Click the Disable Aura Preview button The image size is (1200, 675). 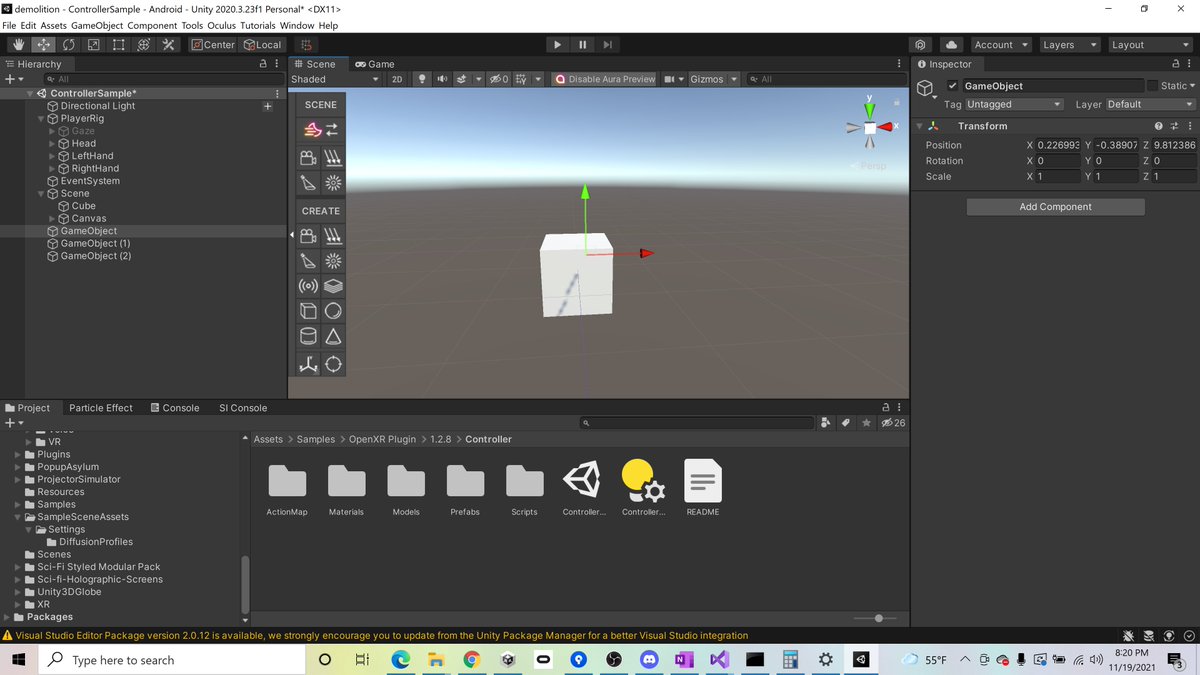(604, 79)
